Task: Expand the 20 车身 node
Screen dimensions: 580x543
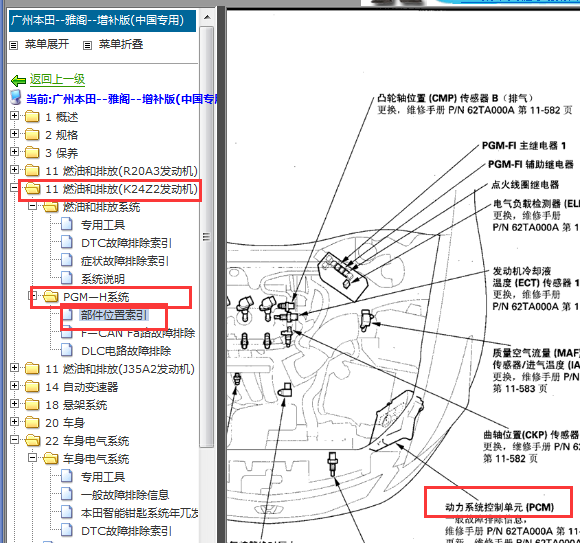Action: pos(14,421)
